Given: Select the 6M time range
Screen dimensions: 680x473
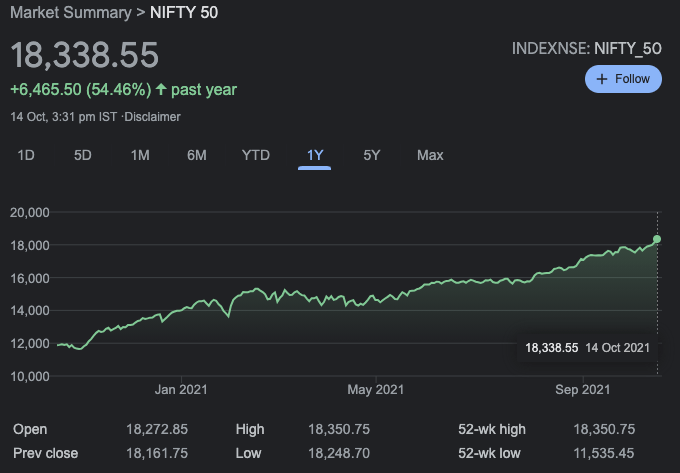Looking at the screenshot, I should click(x=197, y=155).
